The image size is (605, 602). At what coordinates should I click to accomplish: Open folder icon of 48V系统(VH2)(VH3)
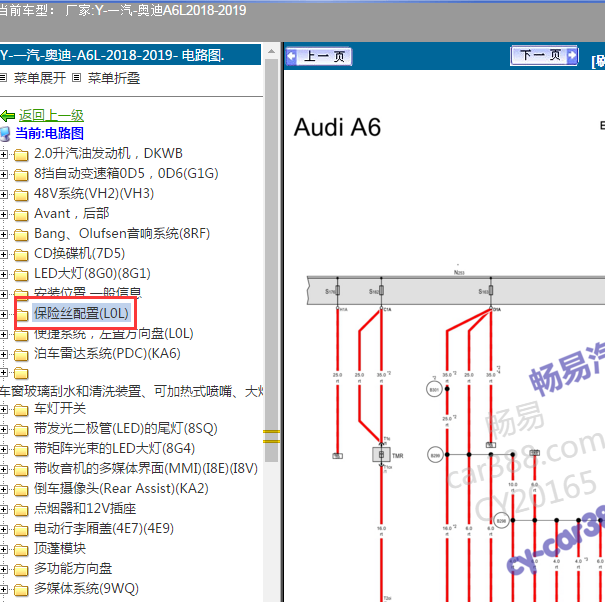coord(21,195)
